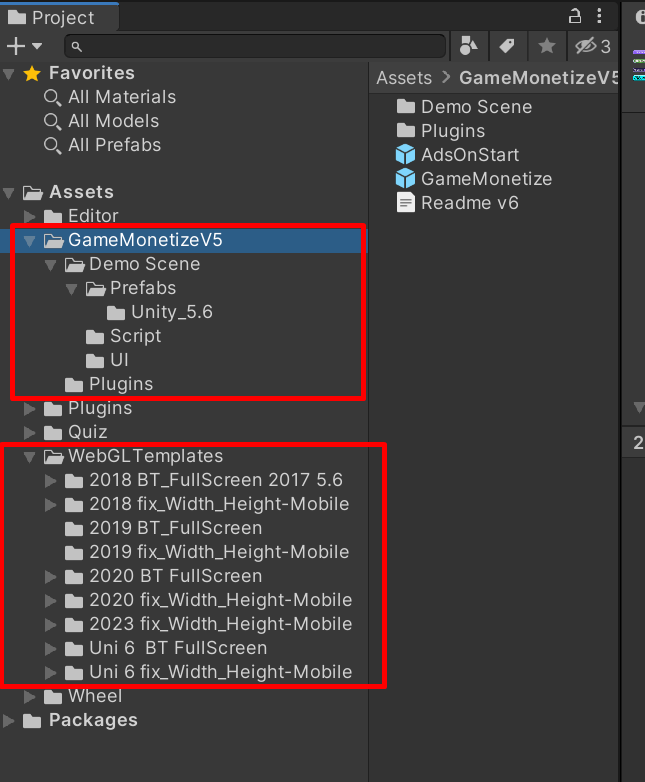Select 2020 fix_Width_Height-Mobile folder
Viewport: 645px width, 782px height.
tap(209, 600)
